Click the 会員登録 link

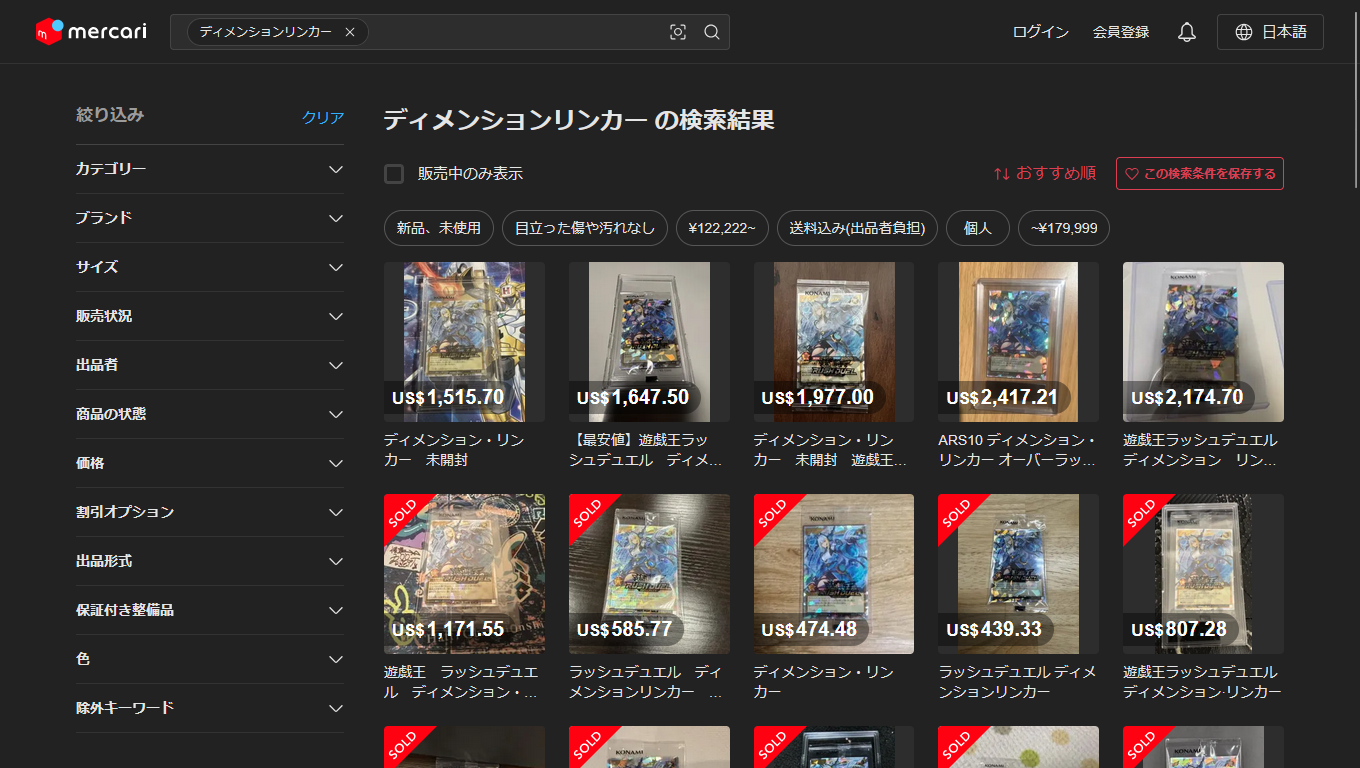point(1121,32)
